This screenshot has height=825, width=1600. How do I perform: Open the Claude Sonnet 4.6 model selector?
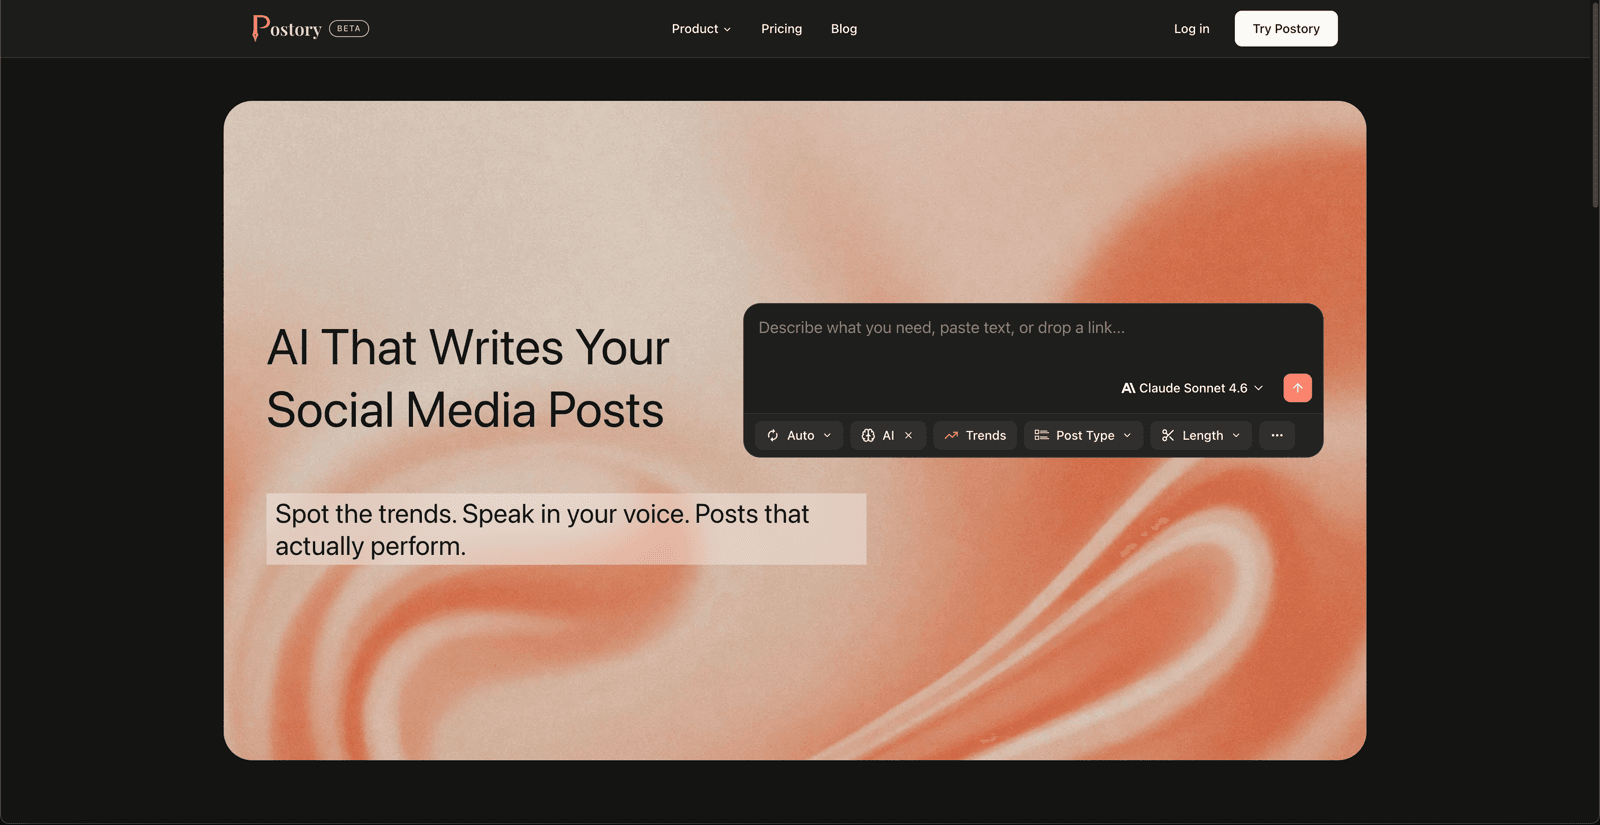(1192, 388)
